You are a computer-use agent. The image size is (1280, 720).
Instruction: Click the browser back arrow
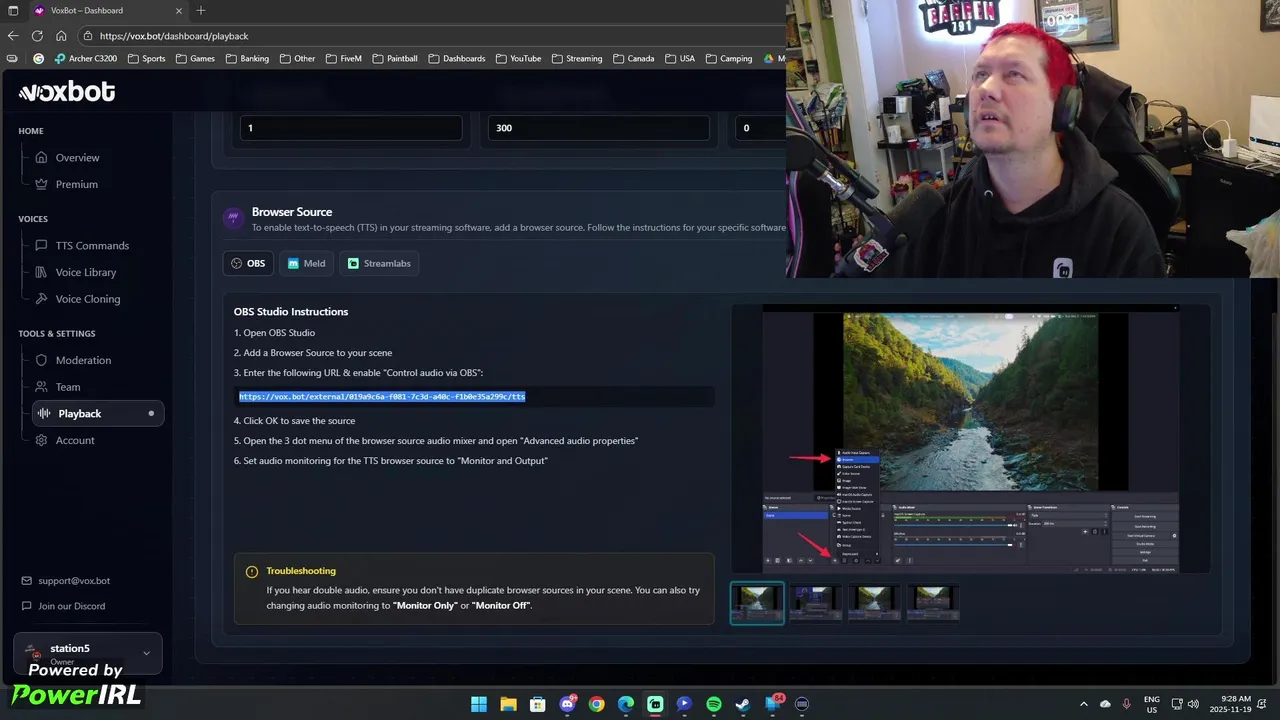click(x=13, y=36)
